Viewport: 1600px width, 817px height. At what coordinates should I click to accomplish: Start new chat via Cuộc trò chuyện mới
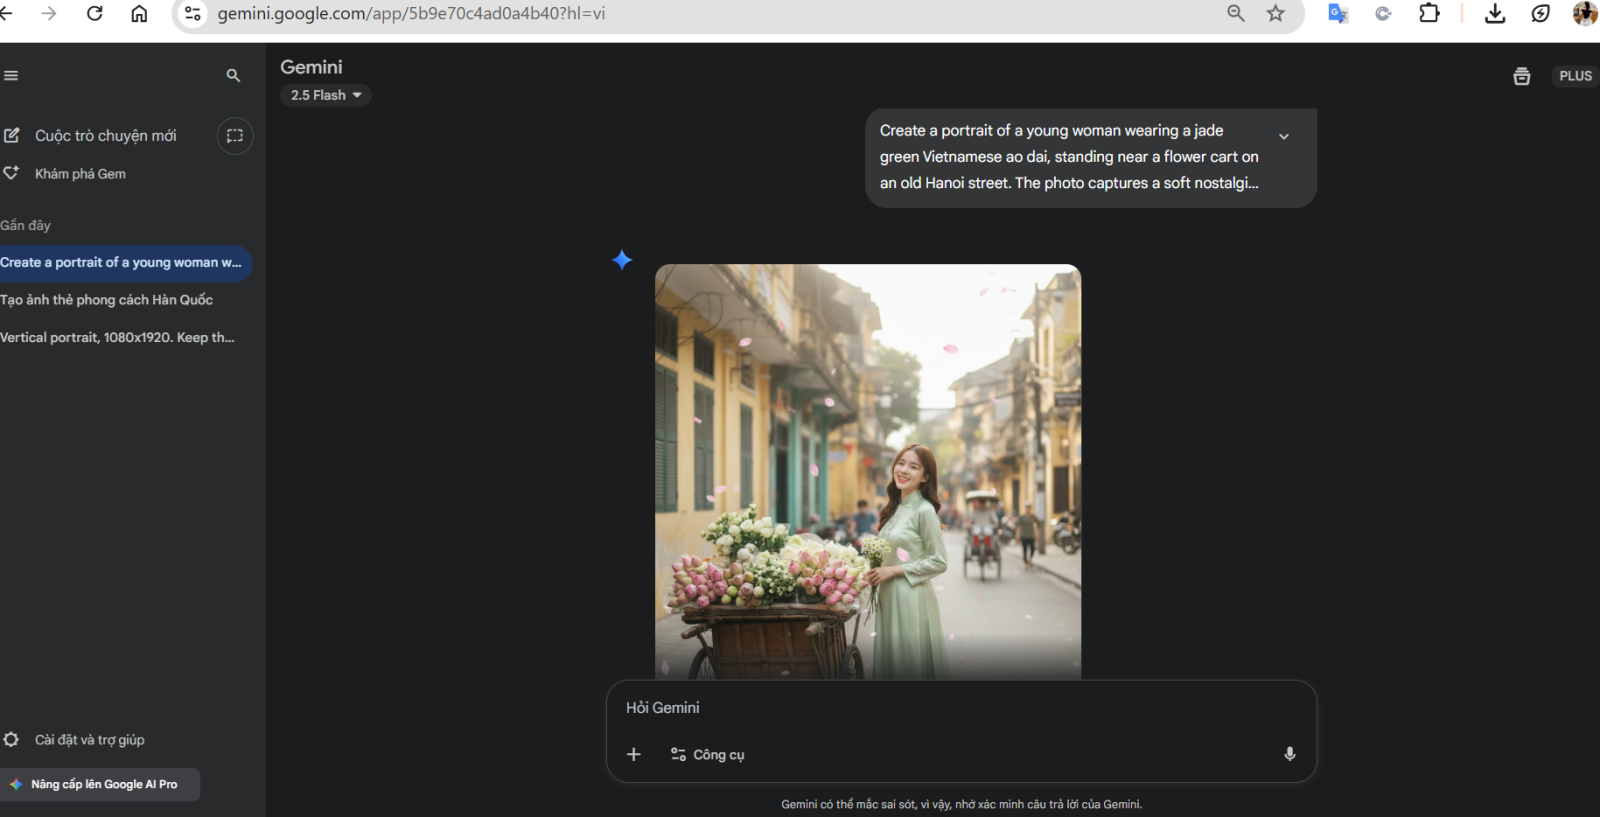(x=105, y=136)
